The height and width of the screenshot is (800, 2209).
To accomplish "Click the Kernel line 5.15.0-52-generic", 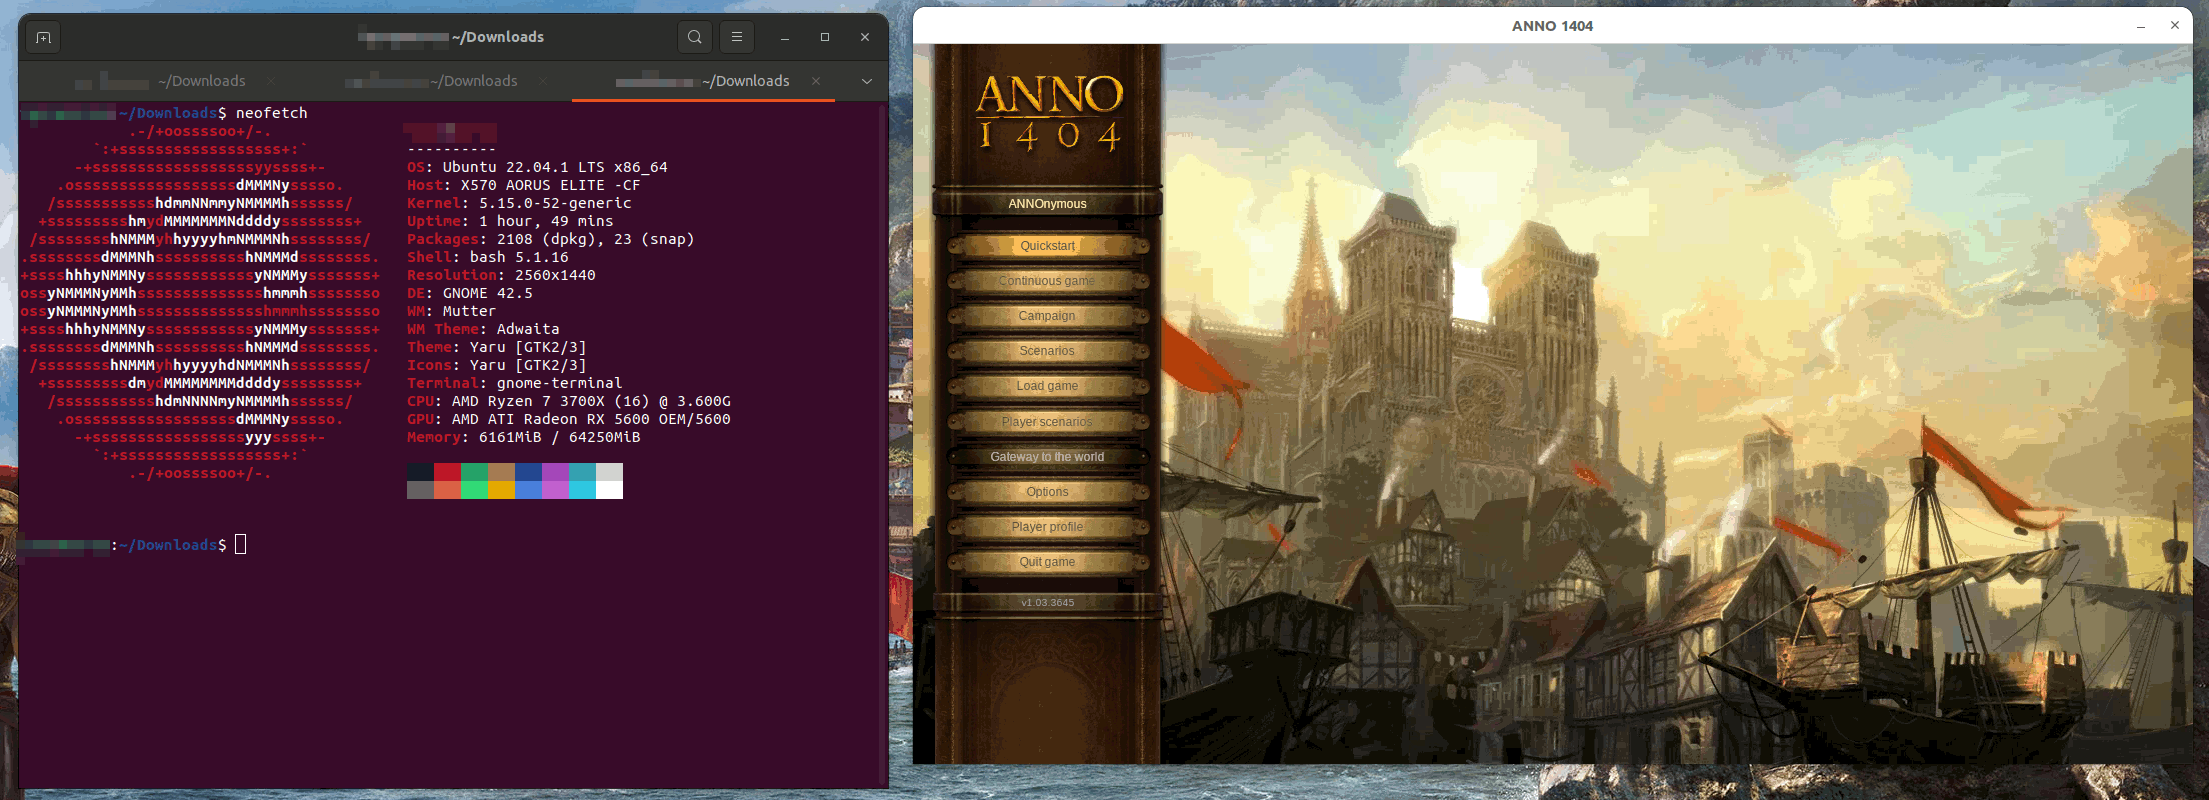I will 519,203.
